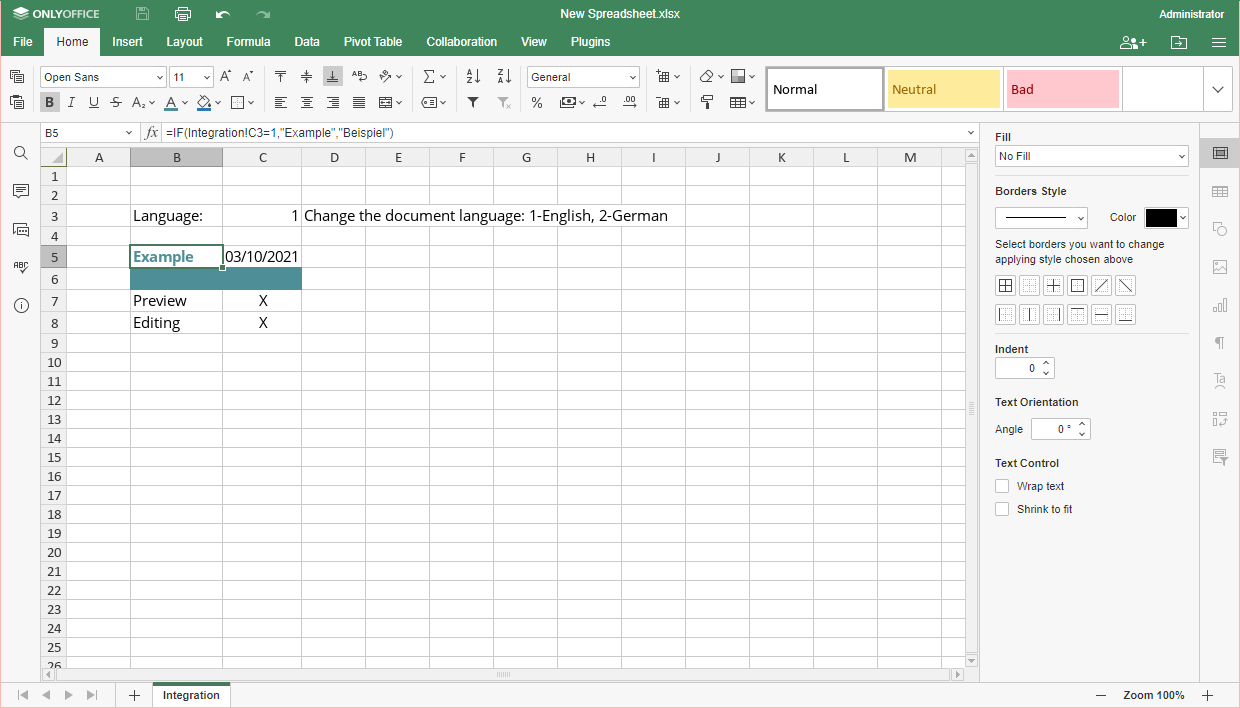Screen dimensions: 1240x708
Task: Apply percent style to cell
Action: tap(537, 102)
